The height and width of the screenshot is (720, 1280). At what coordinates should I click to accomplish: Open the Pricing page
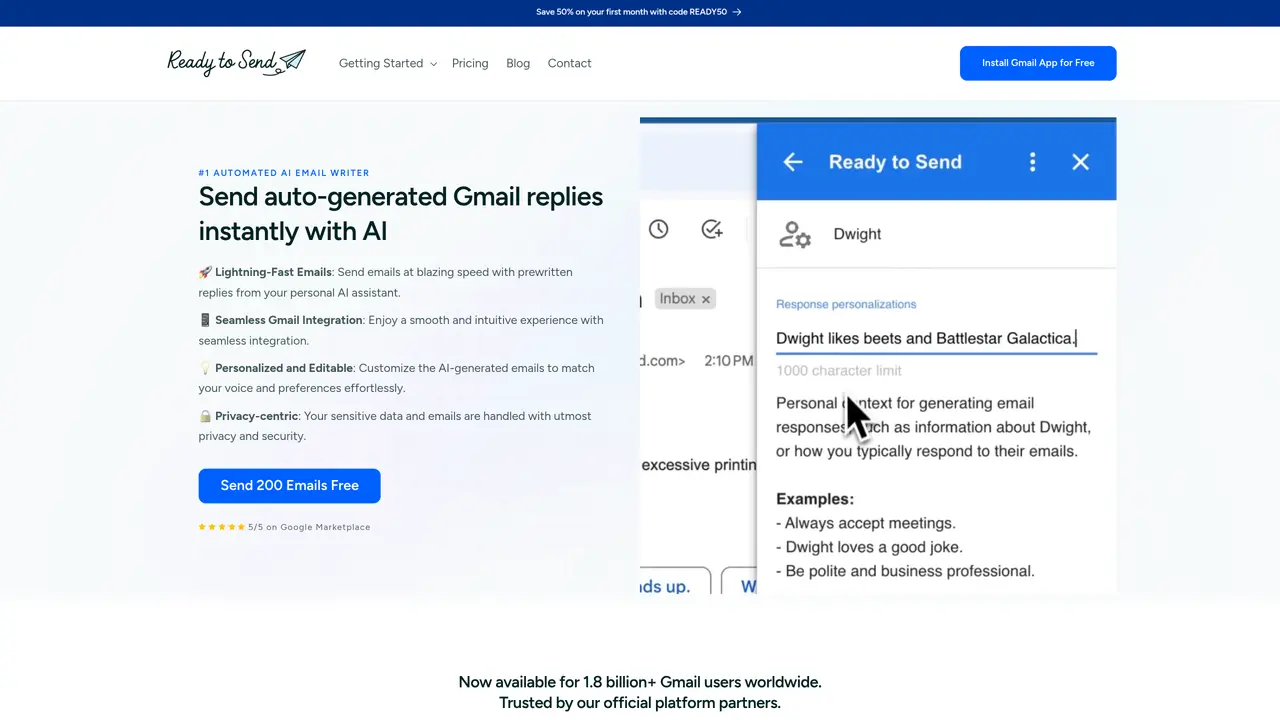[x=470, y=63]
